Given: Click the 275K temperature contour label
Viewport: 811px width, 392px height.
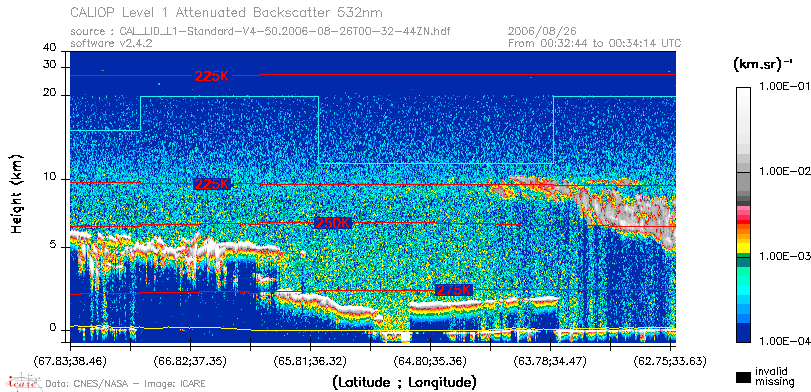Looking at the screenshot, I should pos(454,290).
